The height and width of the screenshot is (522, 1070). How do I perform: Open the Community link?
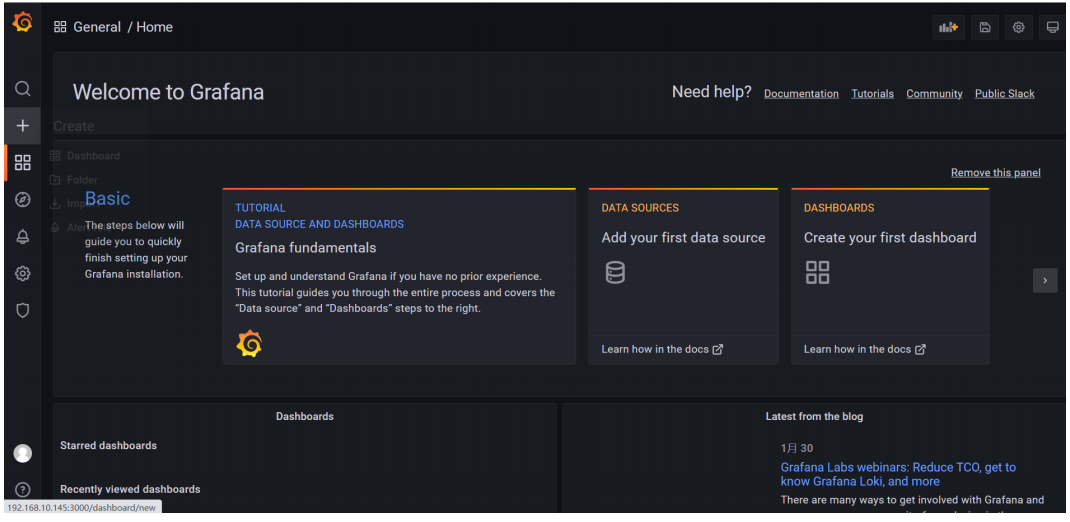934,93
